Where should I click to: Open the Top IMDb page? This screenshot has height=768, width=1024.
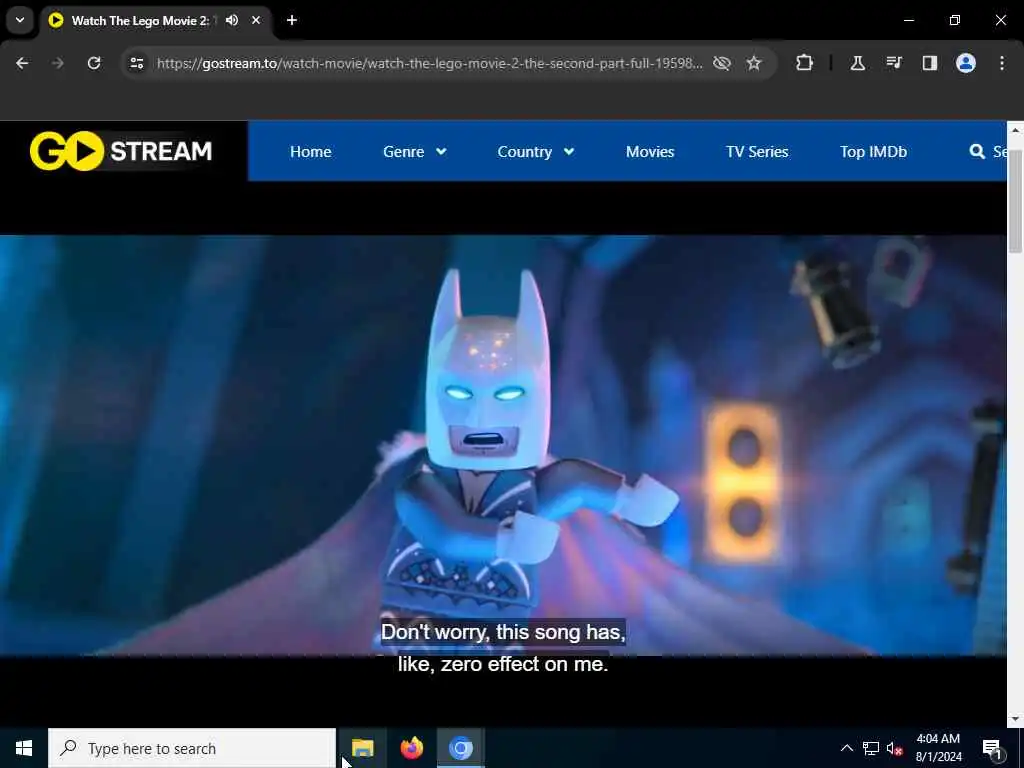pos(873,152)
